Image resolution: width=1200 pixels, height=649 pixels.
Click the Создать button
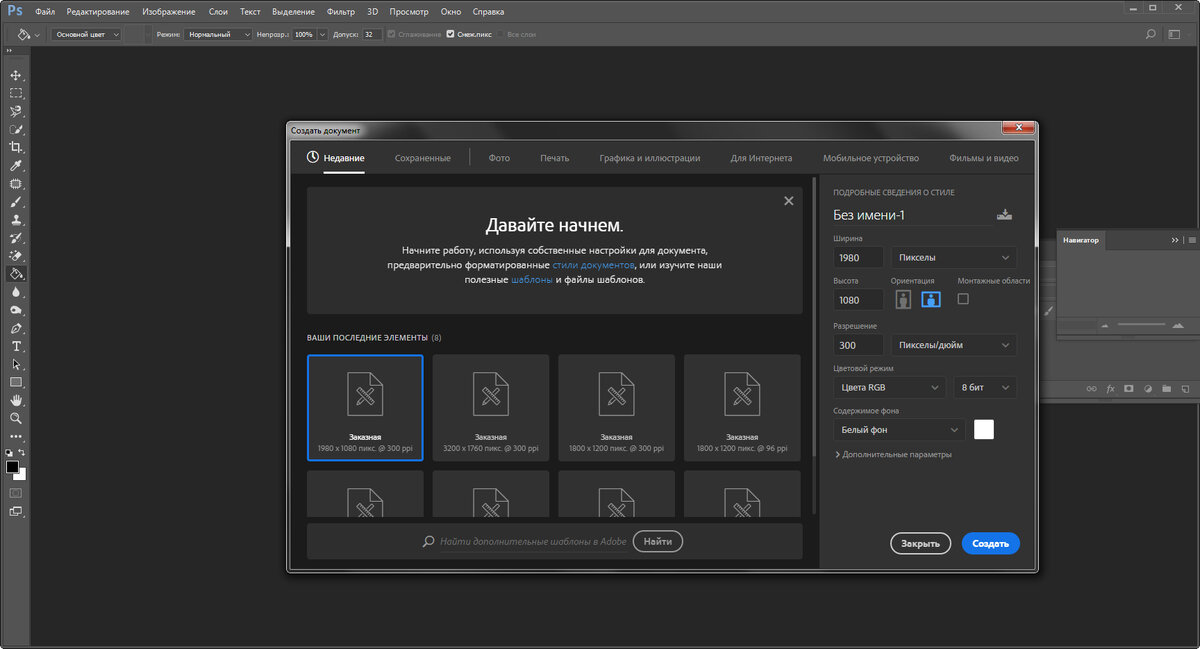tap(991, 543)
